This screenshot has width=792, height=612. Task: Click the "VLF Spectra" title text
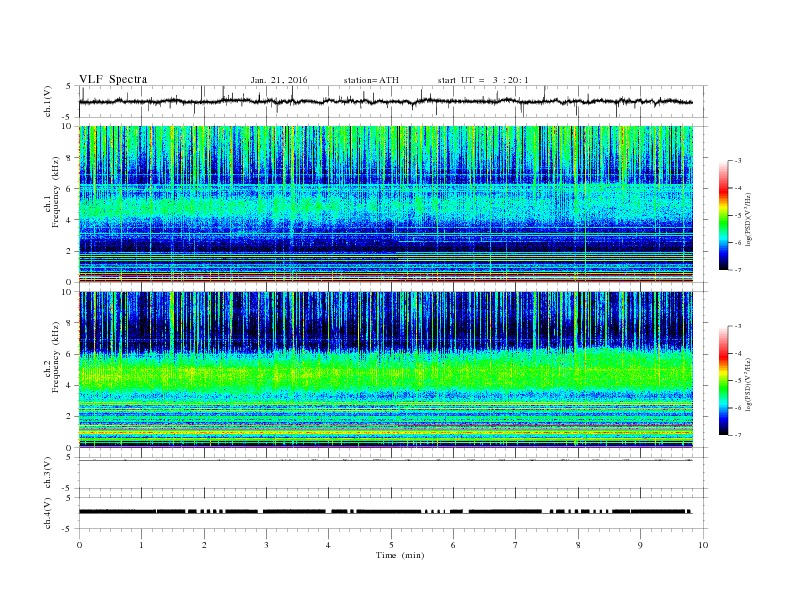pos(113,79)
